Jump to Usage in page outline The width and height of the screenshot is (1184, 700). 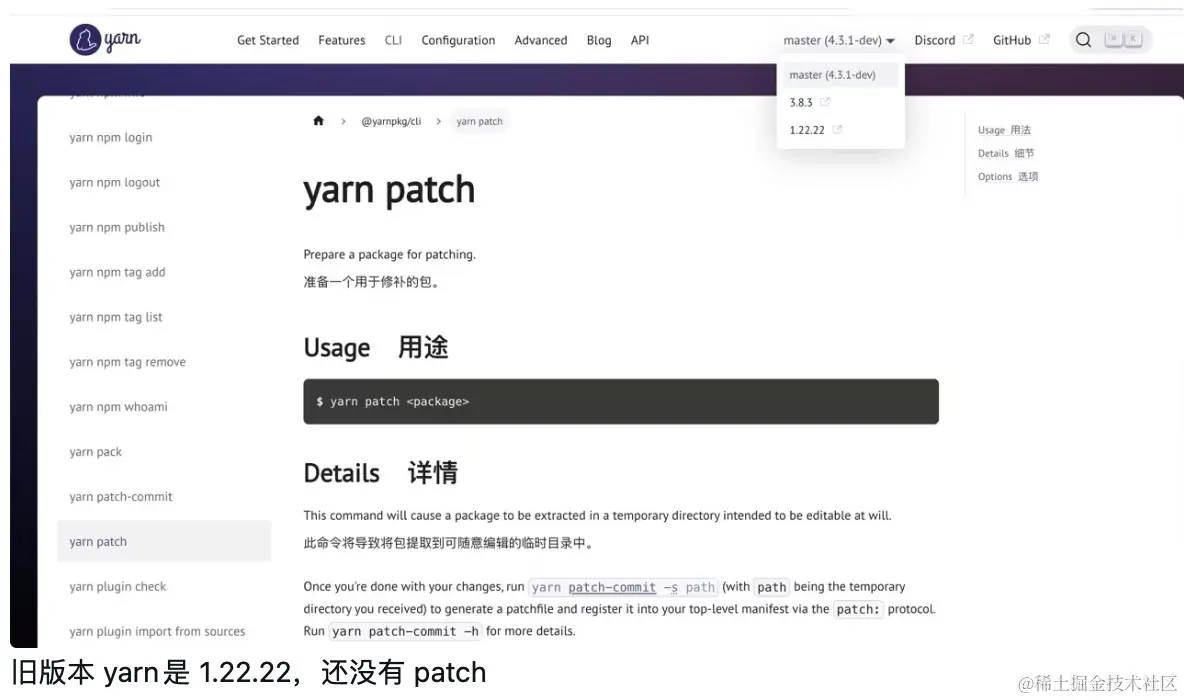click(x=1004, y=130)
